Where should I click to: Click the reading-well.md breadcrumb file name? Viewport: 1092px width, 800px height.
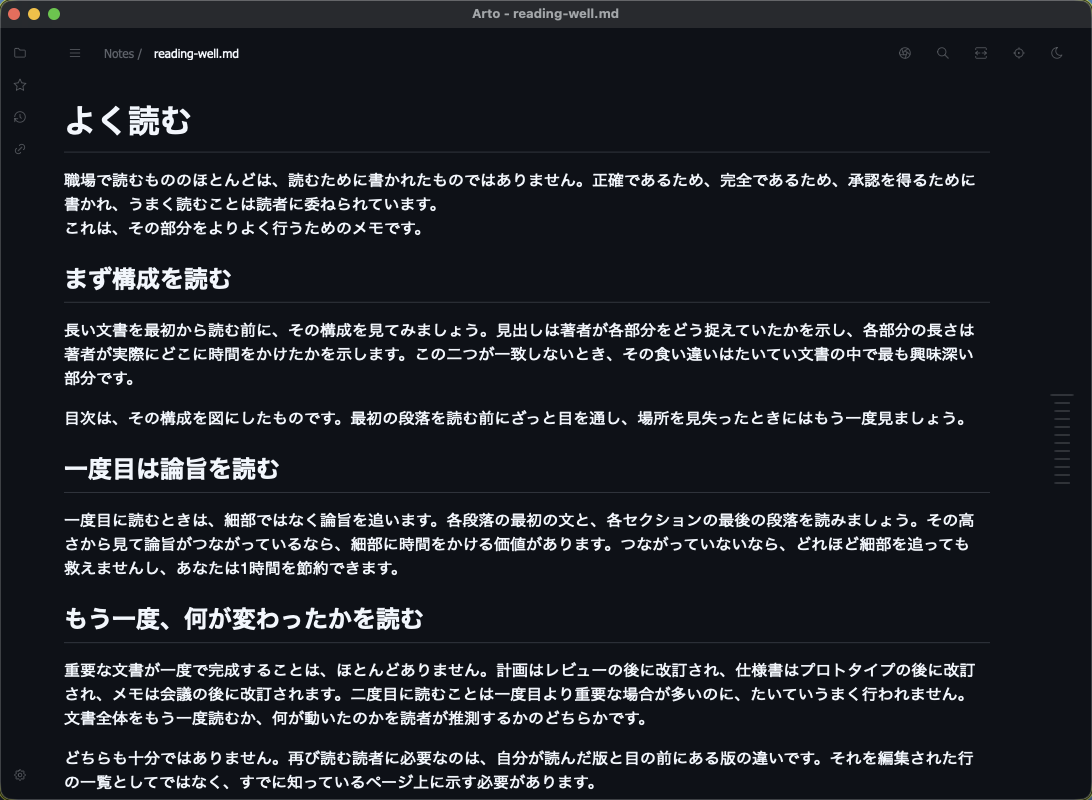(196, 54)
